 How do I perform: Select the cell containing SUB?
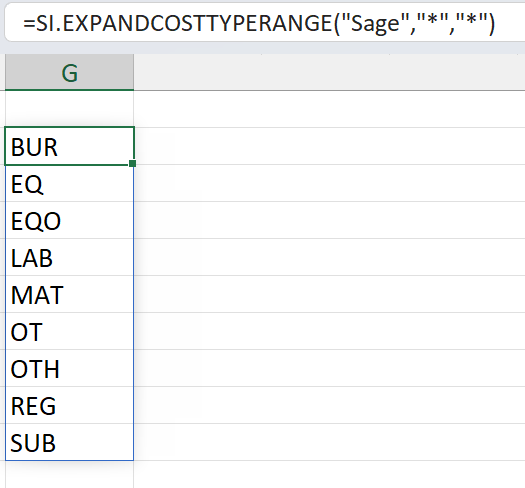[70, 442]
